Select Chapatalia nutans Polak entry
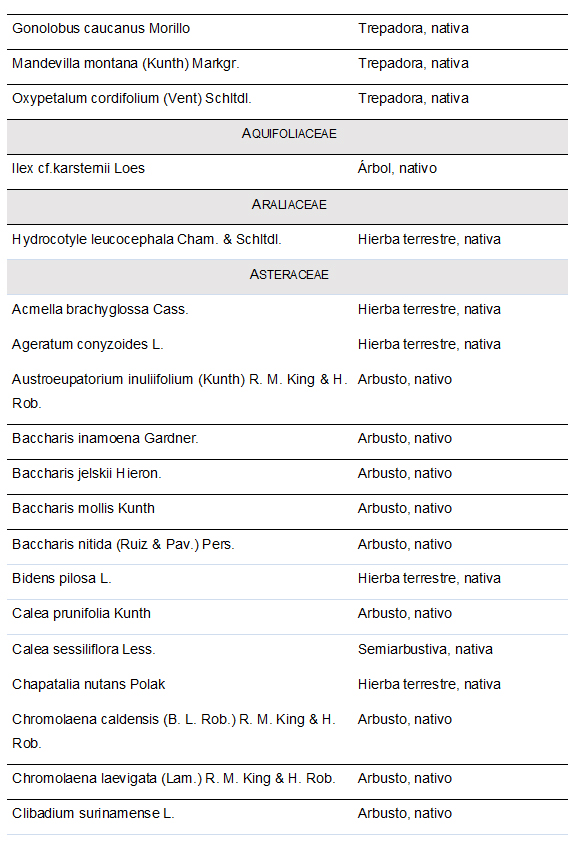 coord(88,685)
